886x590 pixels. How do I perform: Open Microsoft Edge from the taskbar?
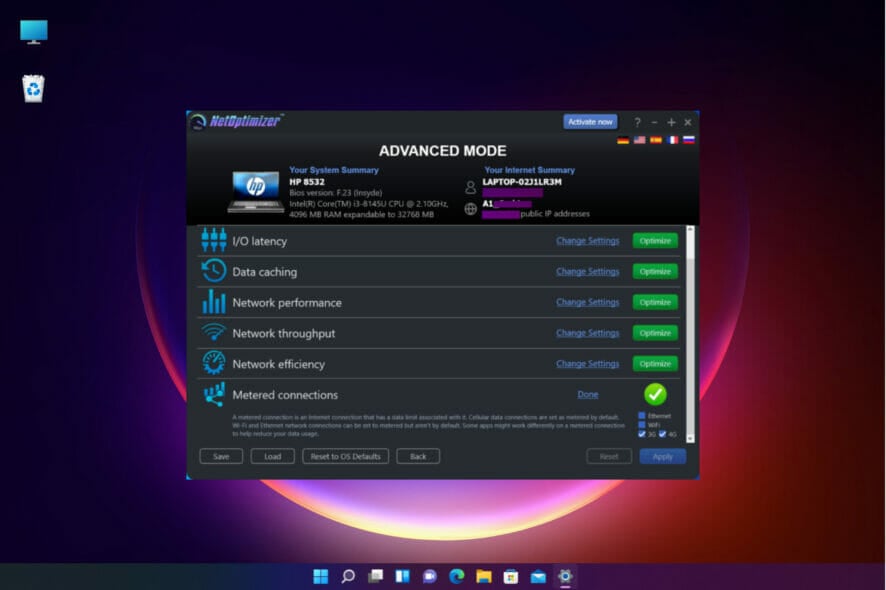(456, 576)
